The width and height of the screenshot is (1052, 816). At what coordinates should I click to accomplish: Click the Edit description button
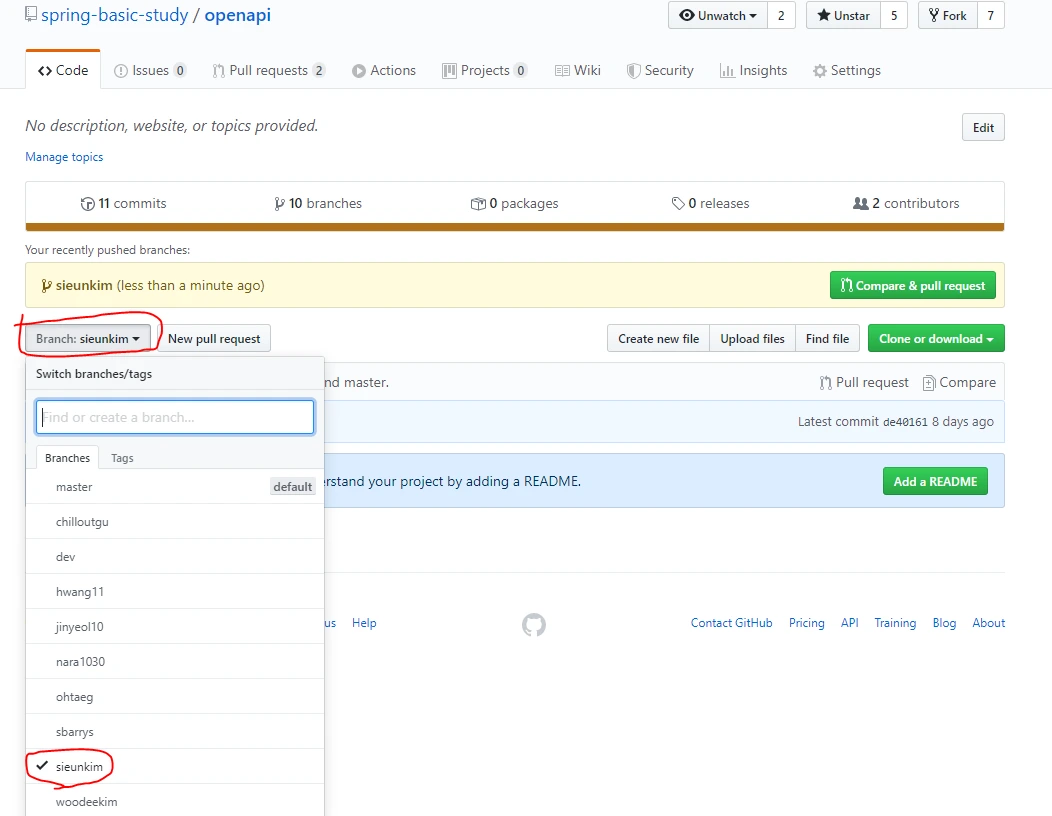click(x=983, y=128)
